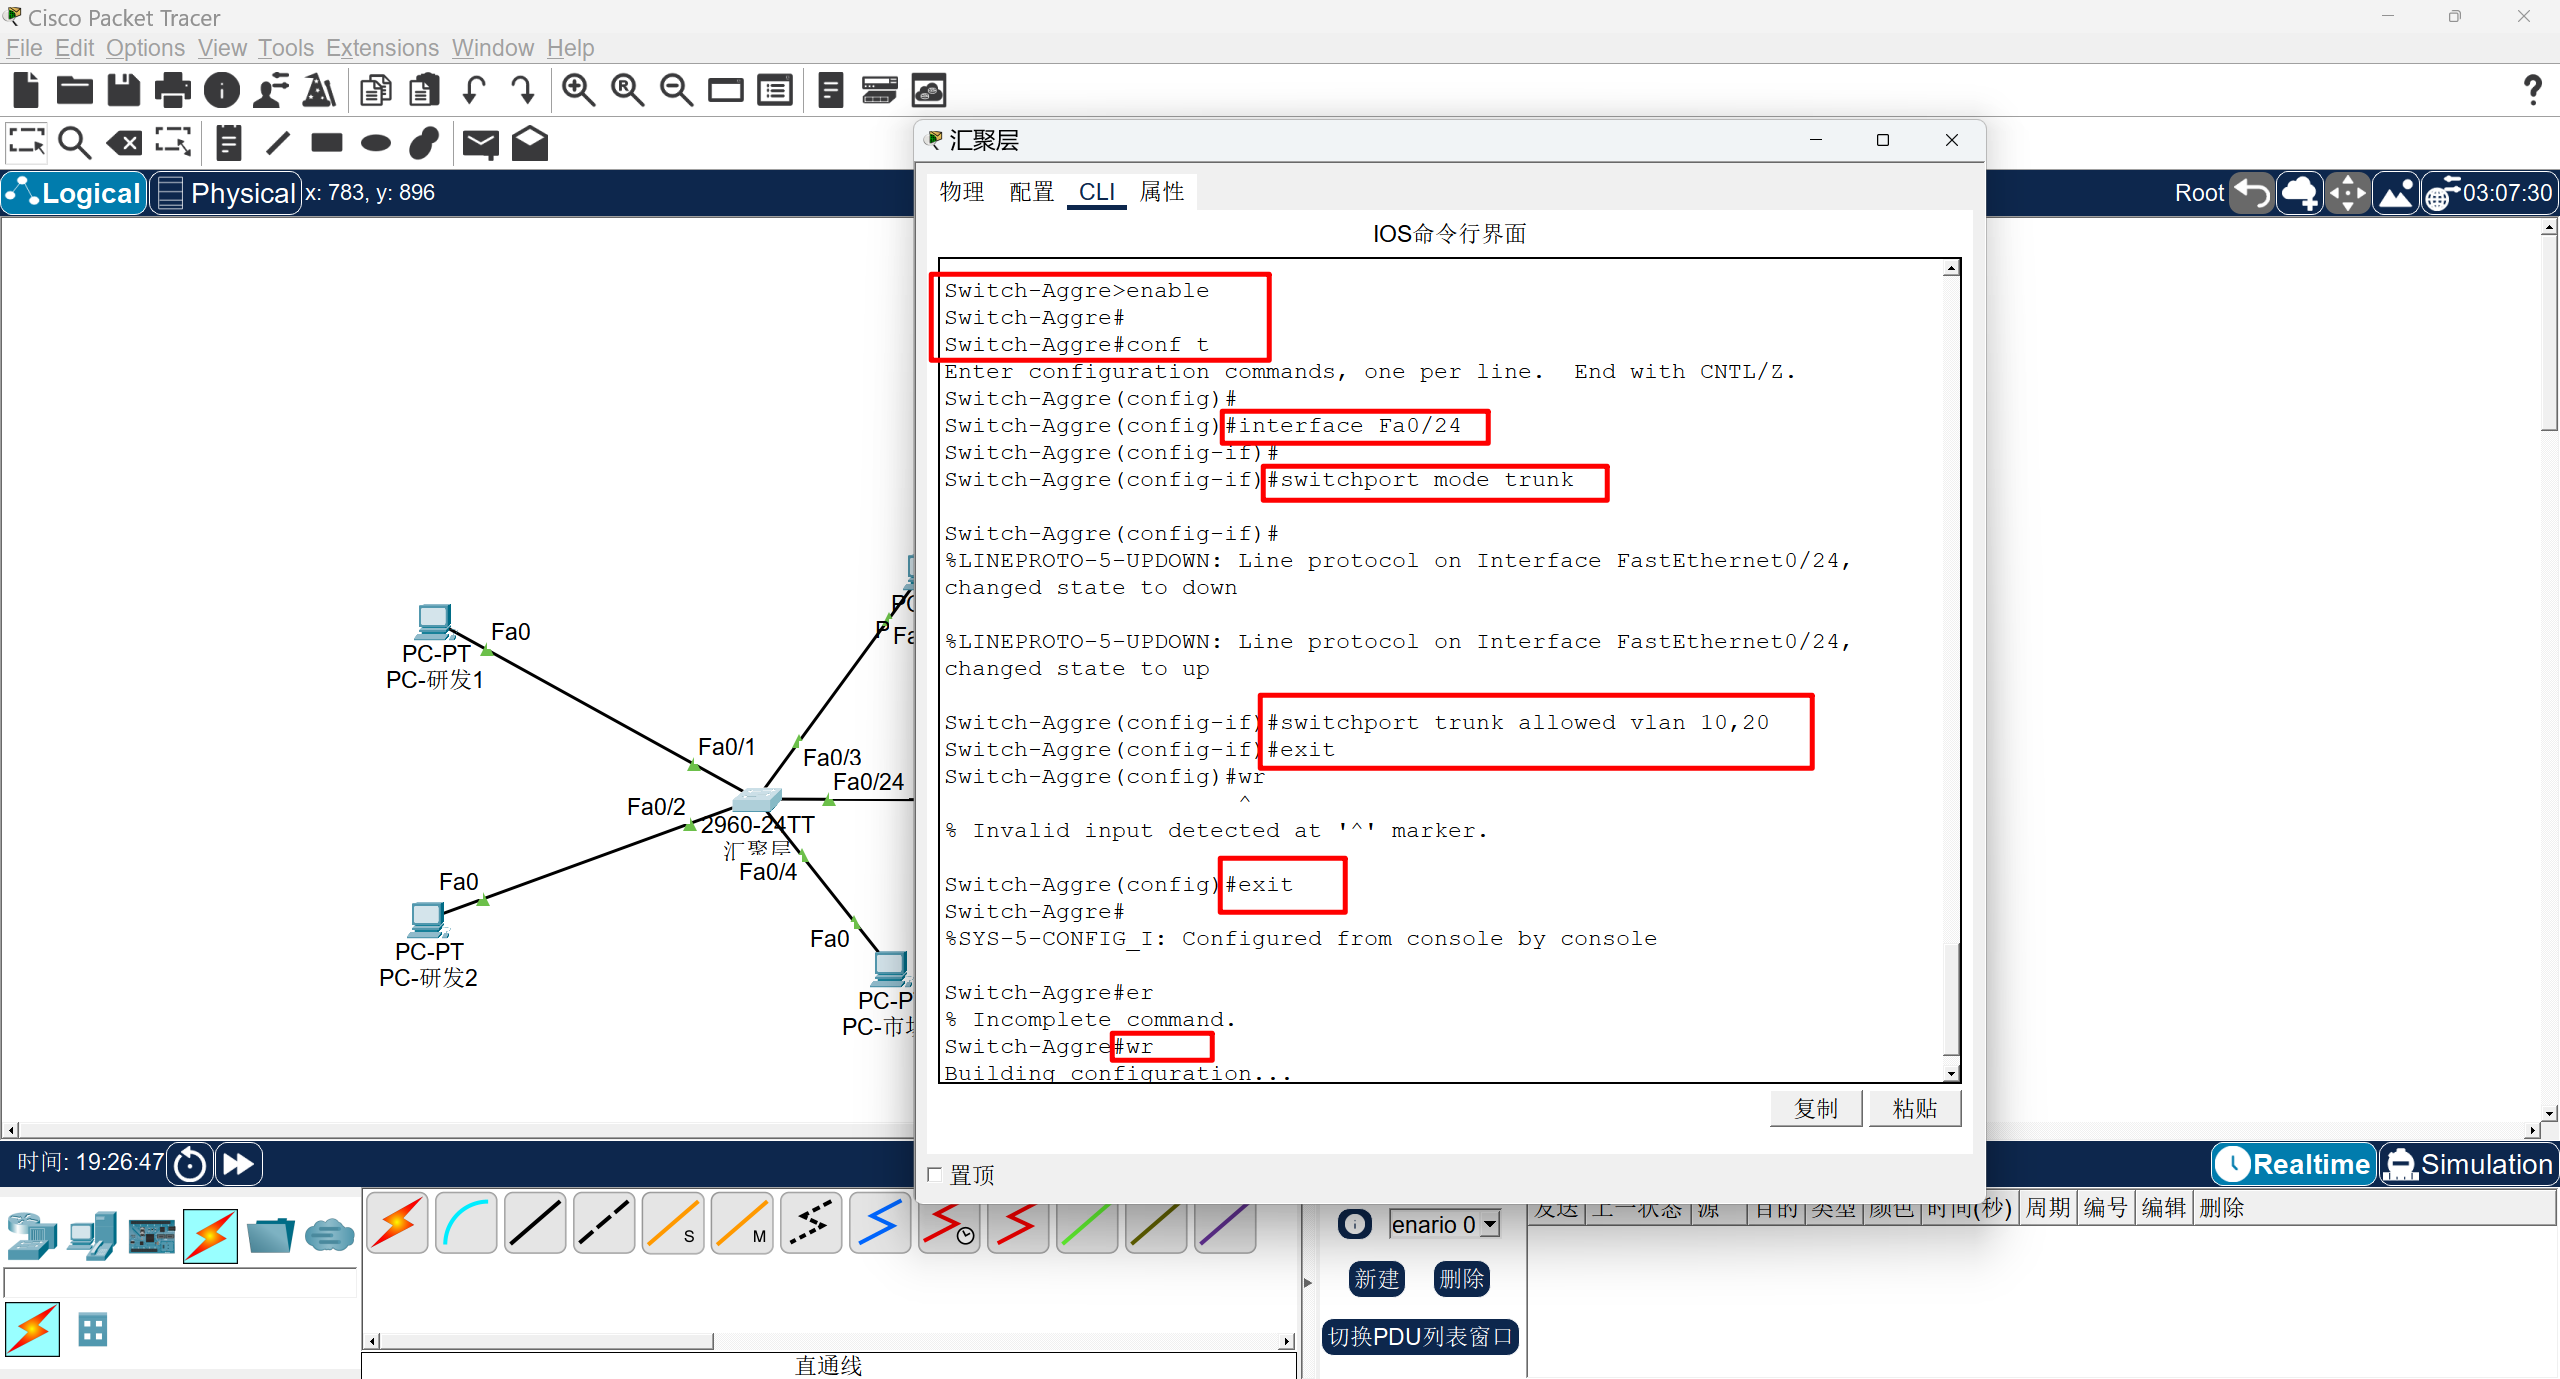Click the 删除 scenario button
Screen dimensions: 2560x1379
pyautogui.click(x=1461, y=1279)
